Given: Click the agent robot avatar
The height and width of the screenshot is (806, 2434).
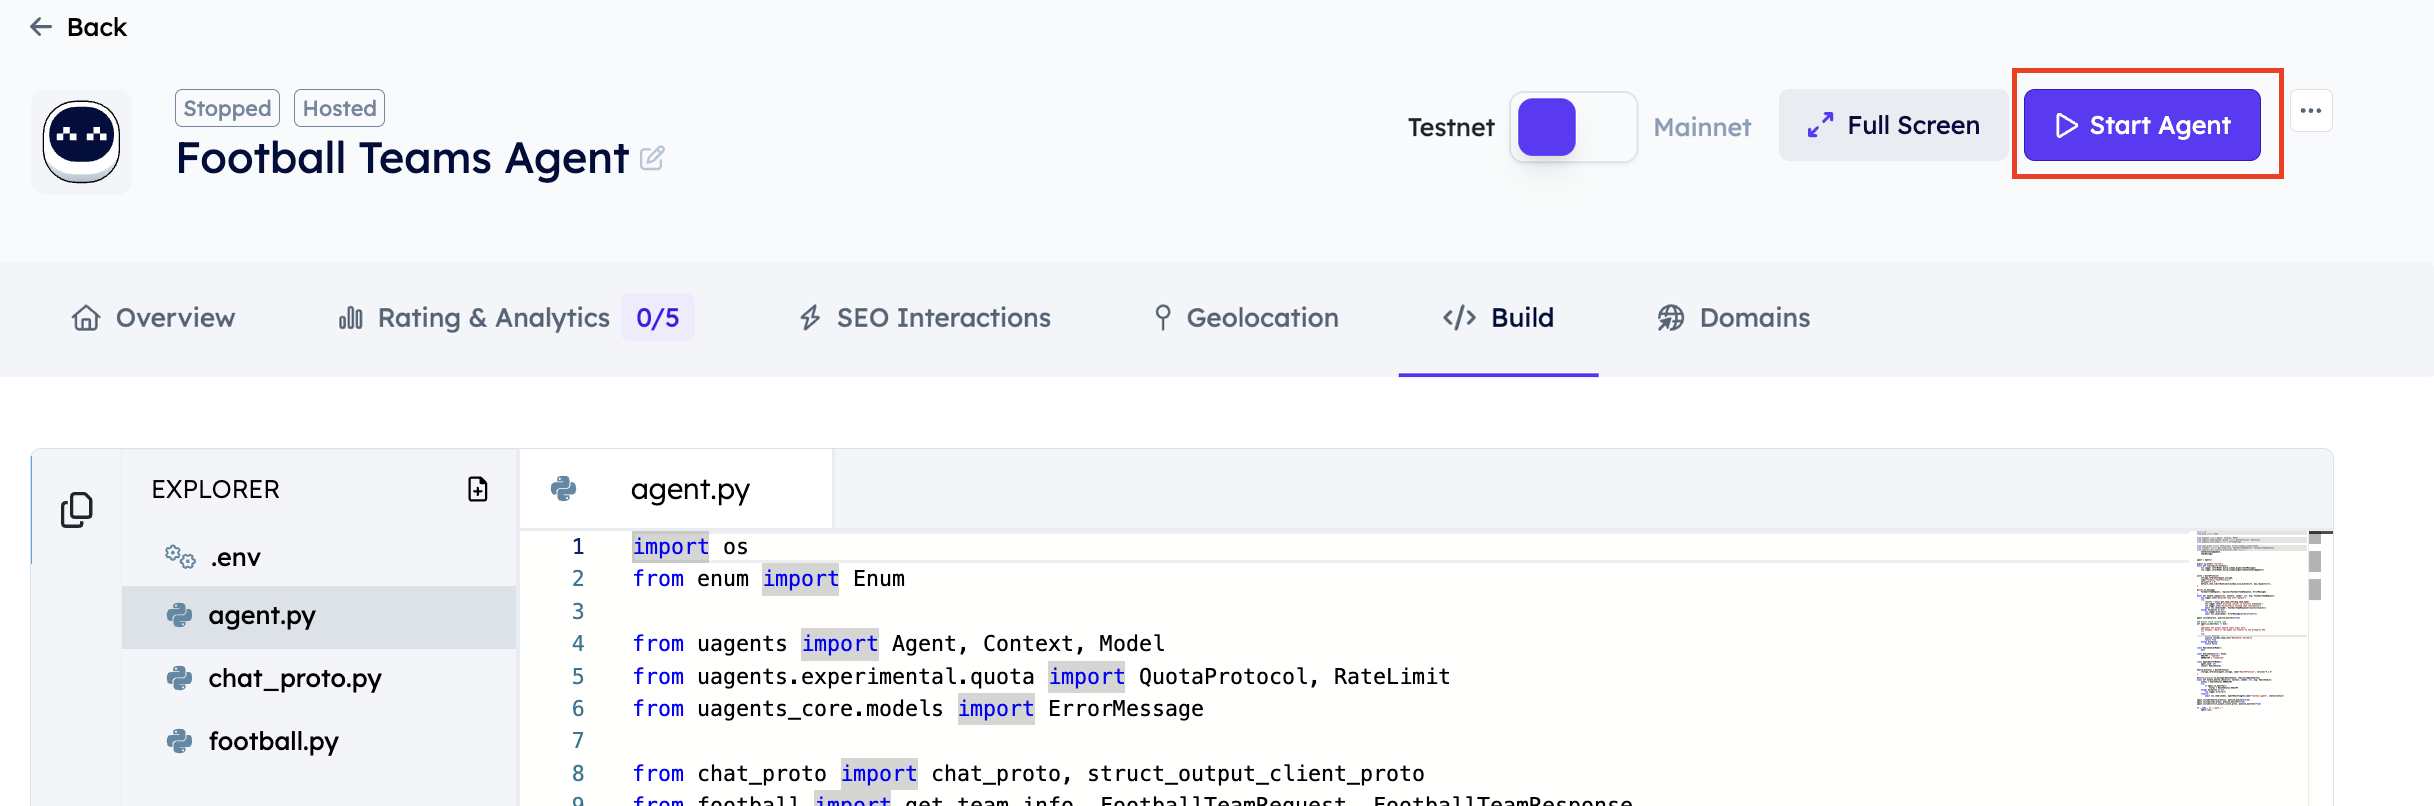Looking at the screenshot, I should click(x=81, y=141).
